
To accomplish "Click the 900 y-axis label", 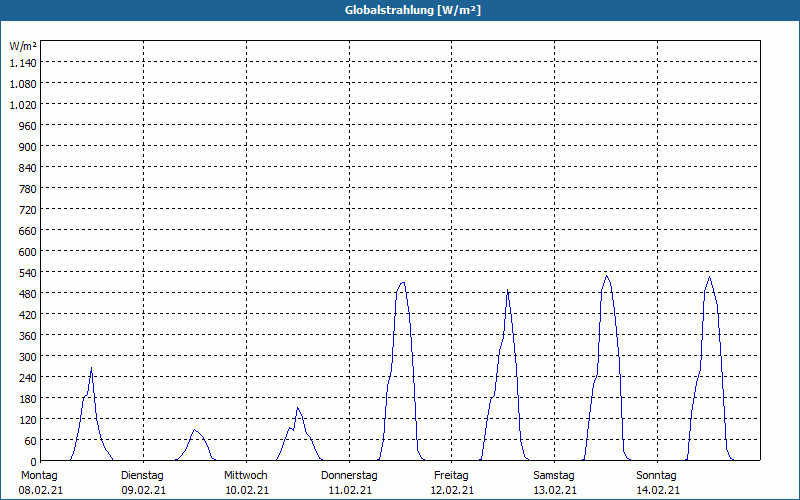I will [28, 147].
